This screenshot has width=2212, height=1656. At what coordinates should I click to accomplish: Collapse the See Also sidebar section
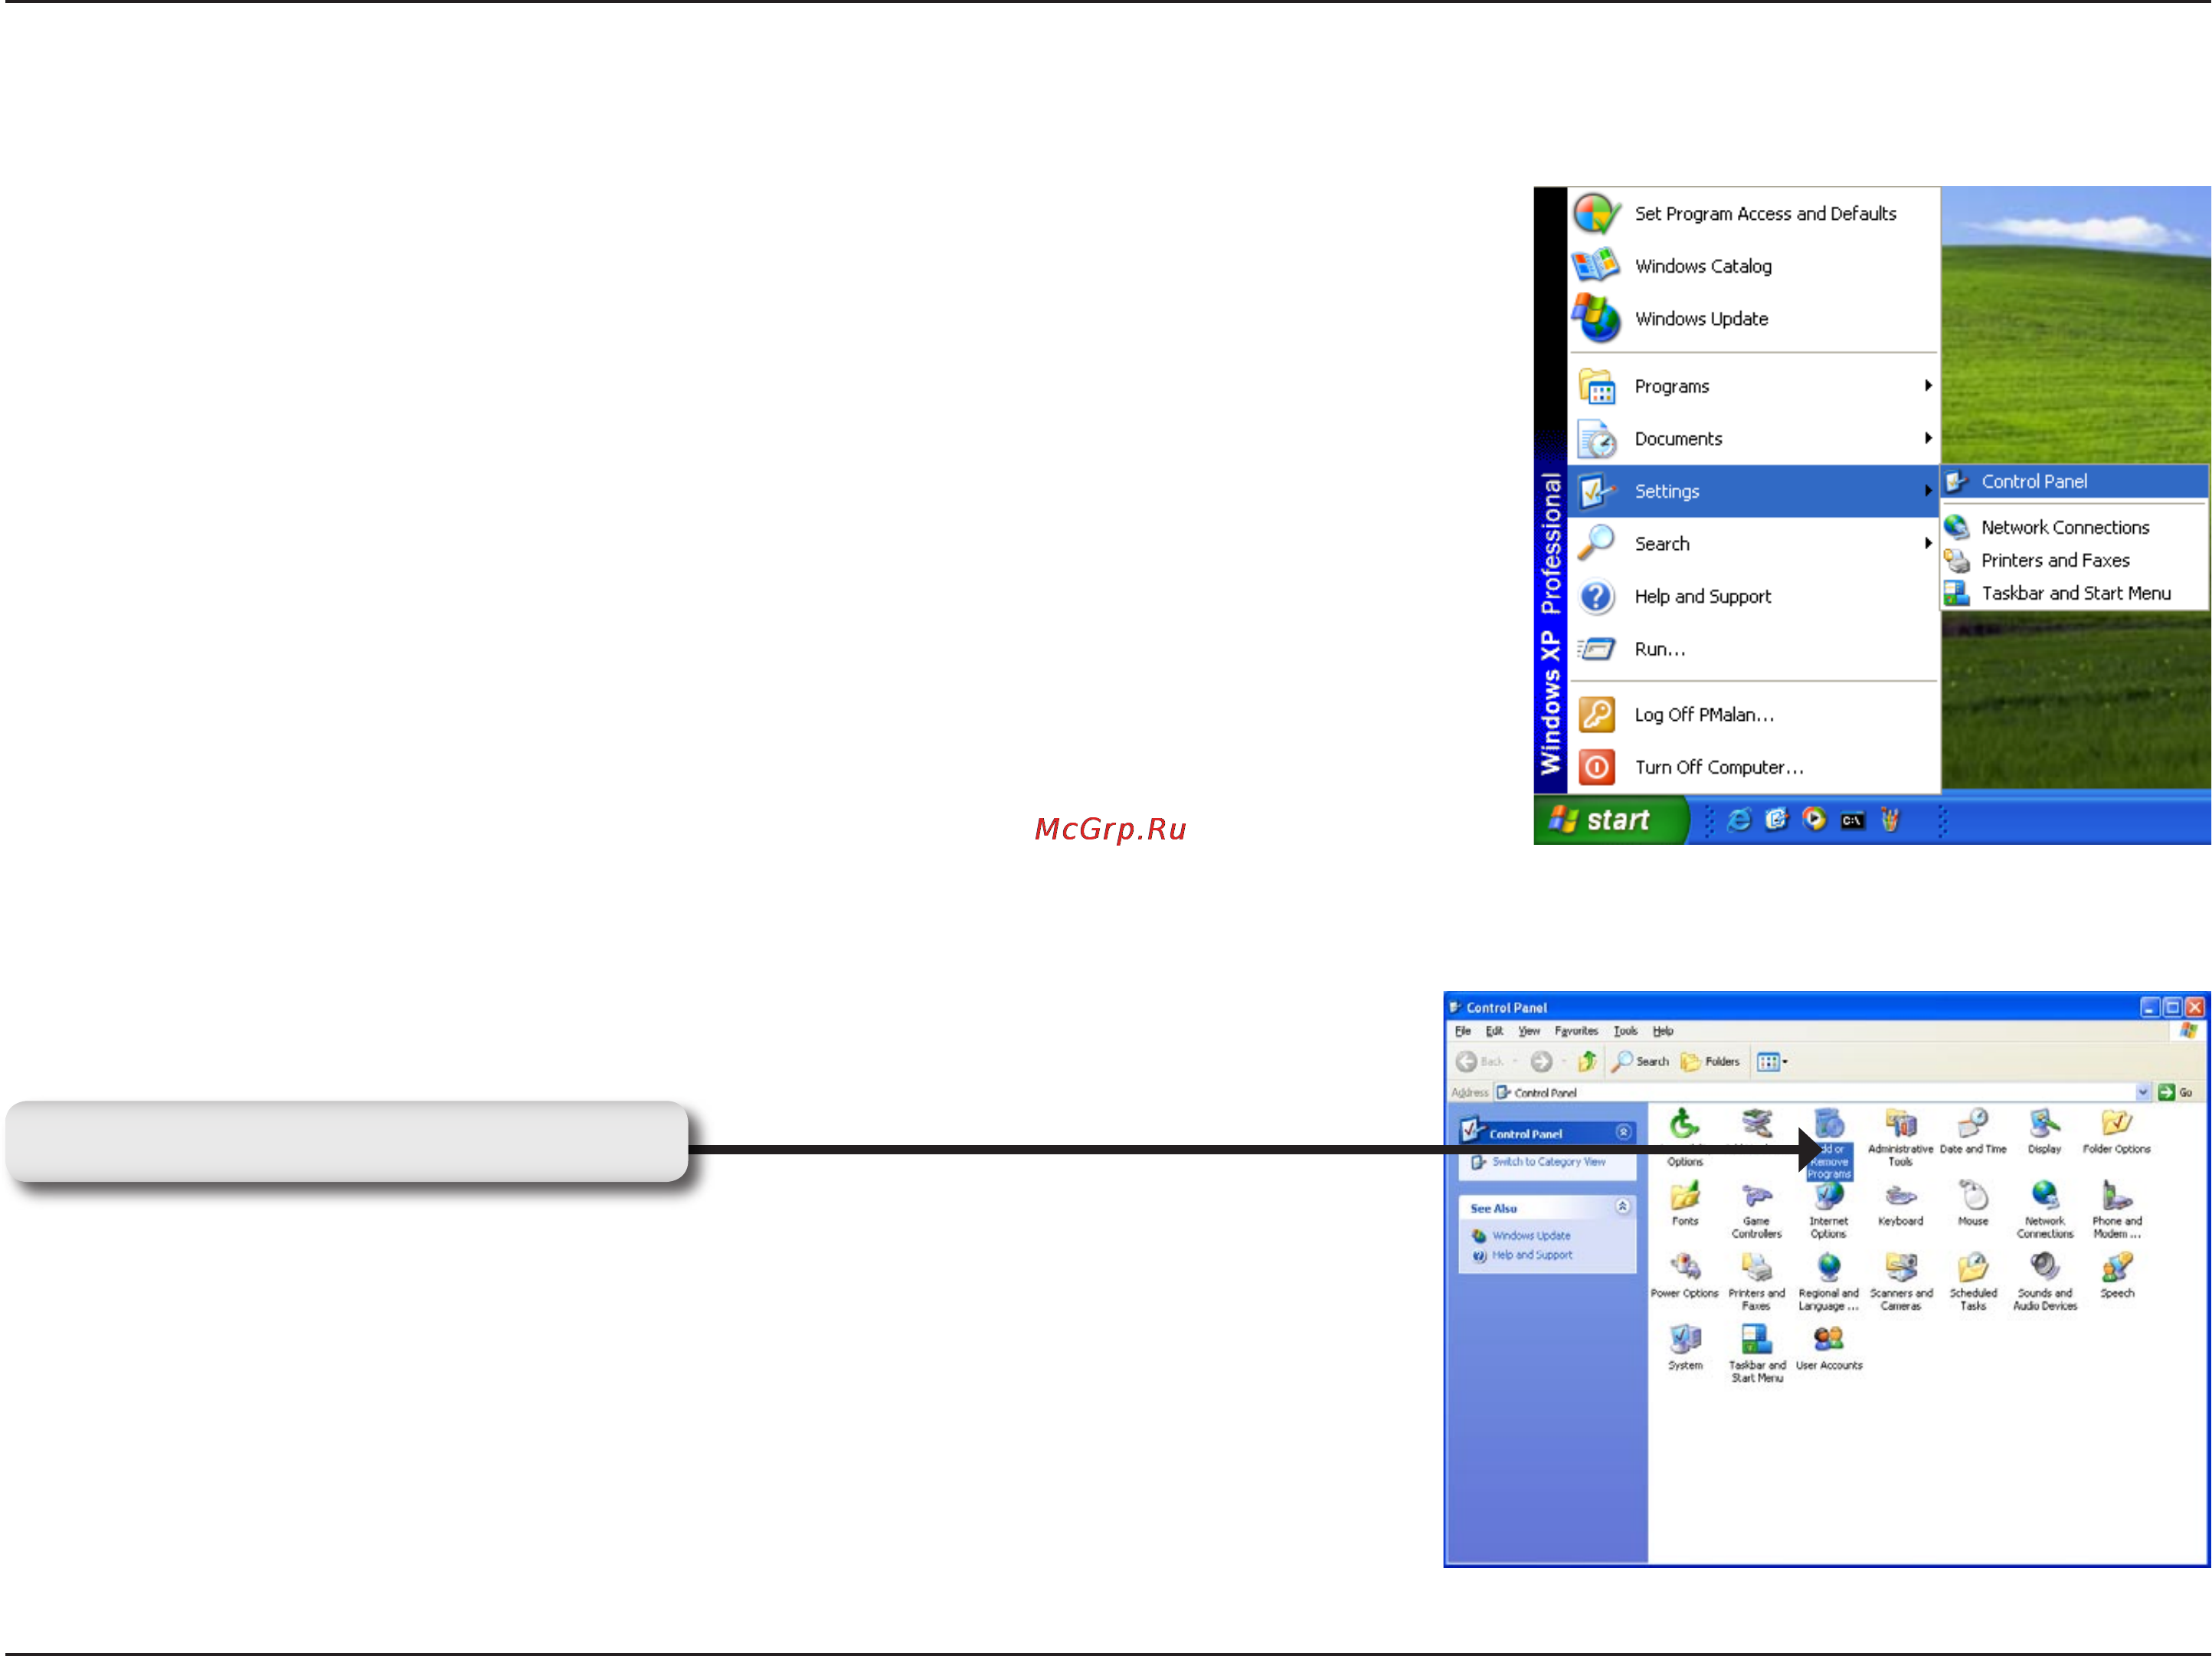[1623, 1207]
